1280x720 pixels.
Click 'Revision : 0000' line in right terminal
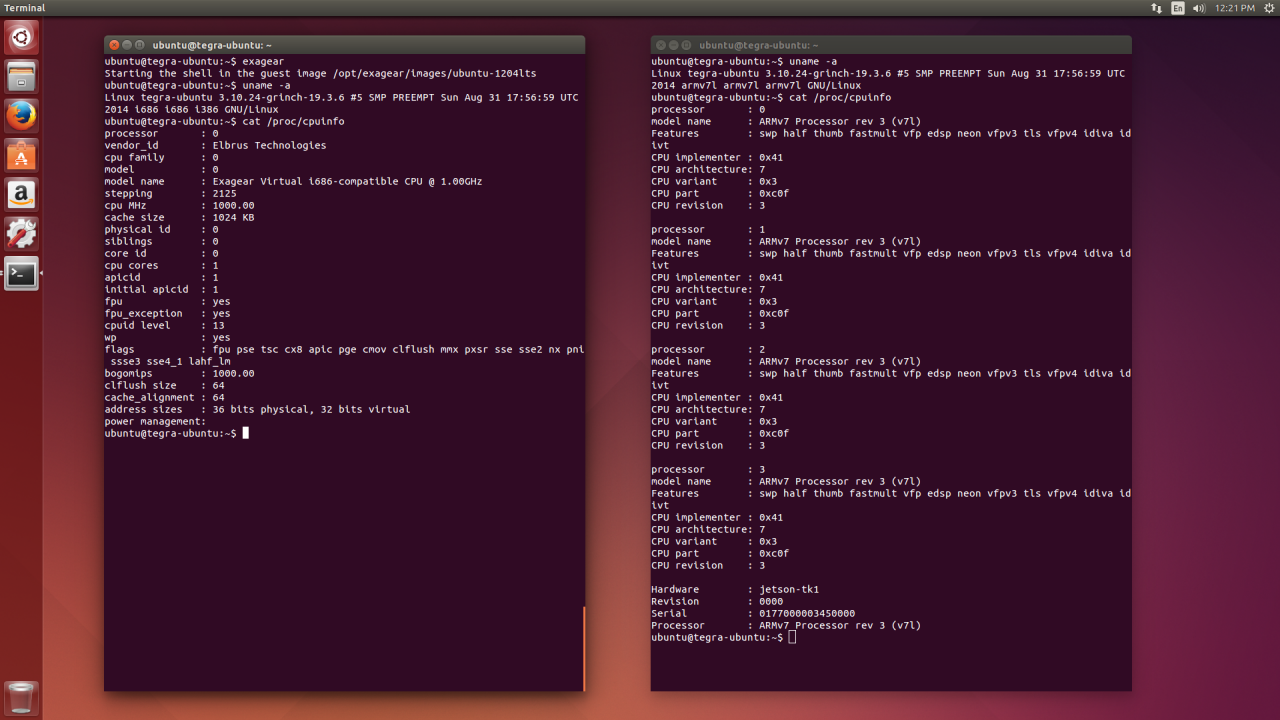point(717,601)
